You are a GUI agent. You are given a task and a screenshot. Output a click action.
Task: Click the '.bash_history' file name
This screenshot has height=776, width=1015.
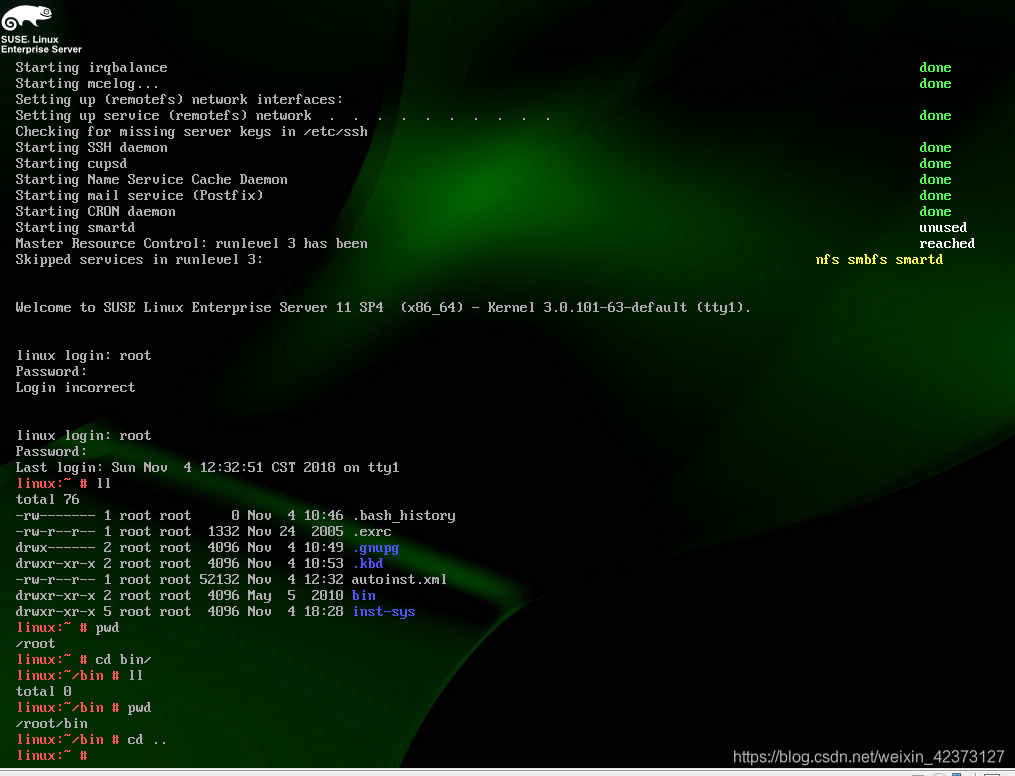[404, 516]
